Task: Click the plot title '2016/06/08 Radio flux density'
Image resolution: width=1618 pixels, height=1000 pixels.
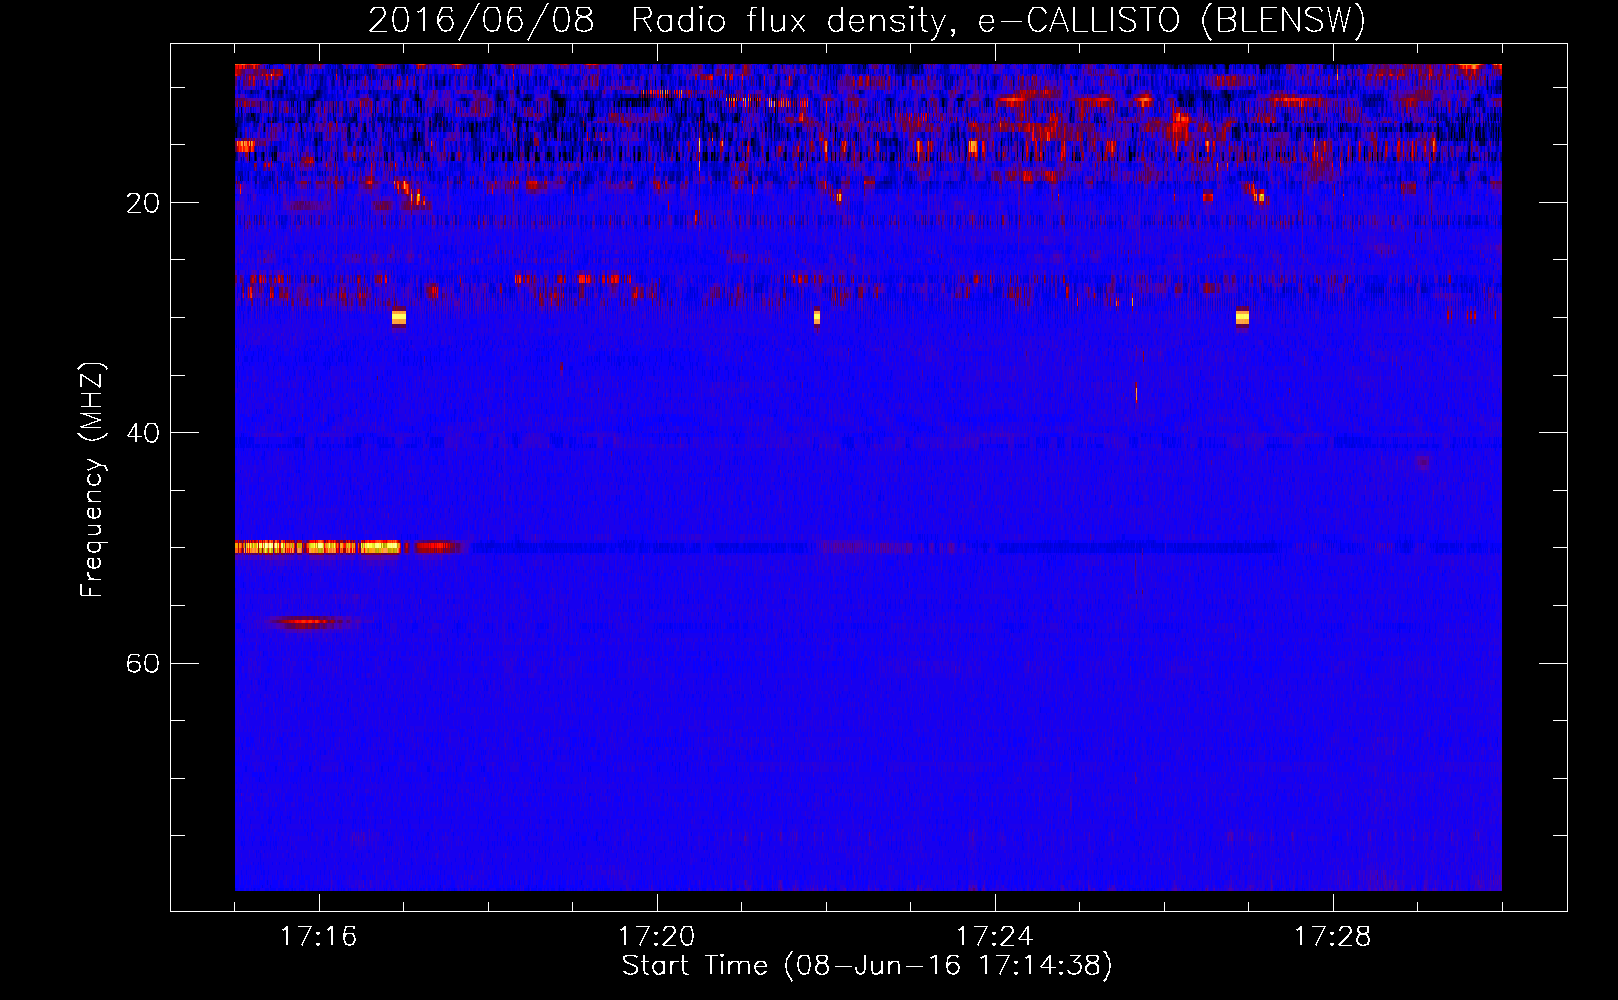Action: click(x=866, y=20)
